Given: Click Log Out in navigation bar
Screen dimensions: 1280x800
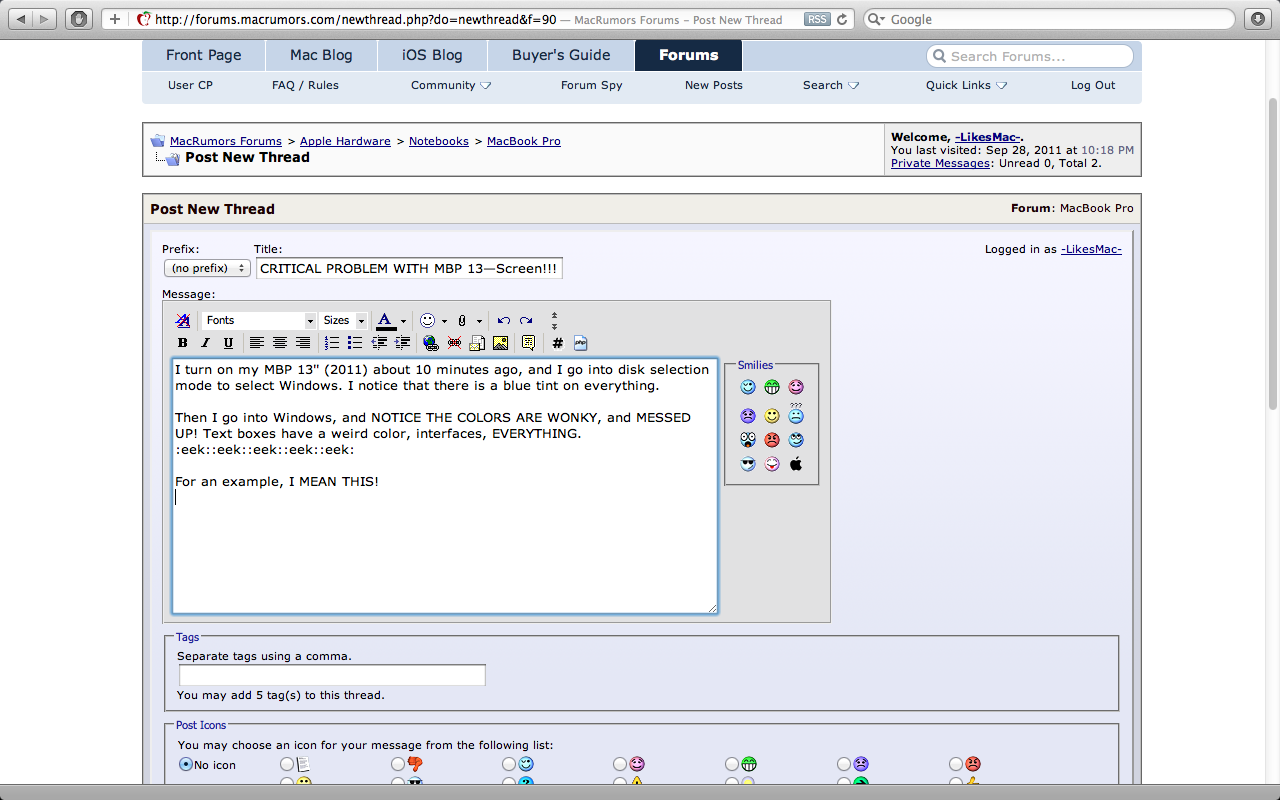Looking at the screenshot, I should [1093, 85].
